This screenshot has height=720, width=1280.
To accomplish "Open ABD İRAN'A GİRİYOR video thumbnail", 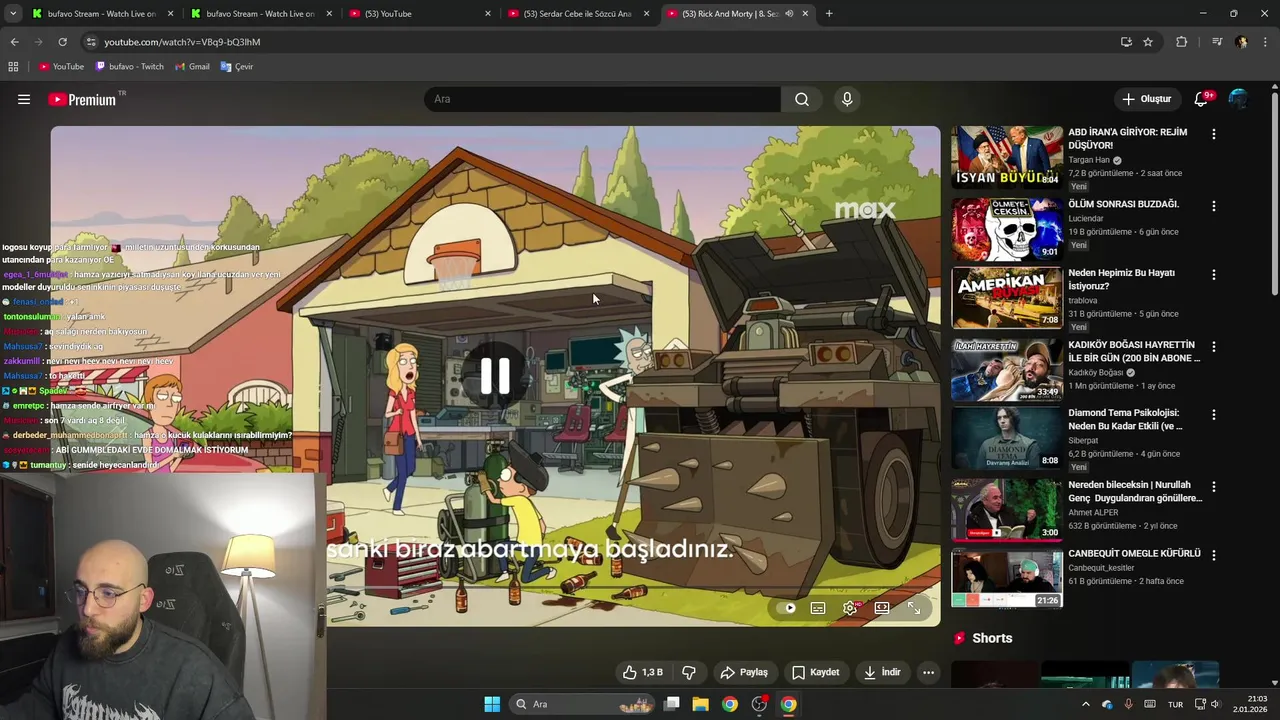I will [x=1007, y=156].
